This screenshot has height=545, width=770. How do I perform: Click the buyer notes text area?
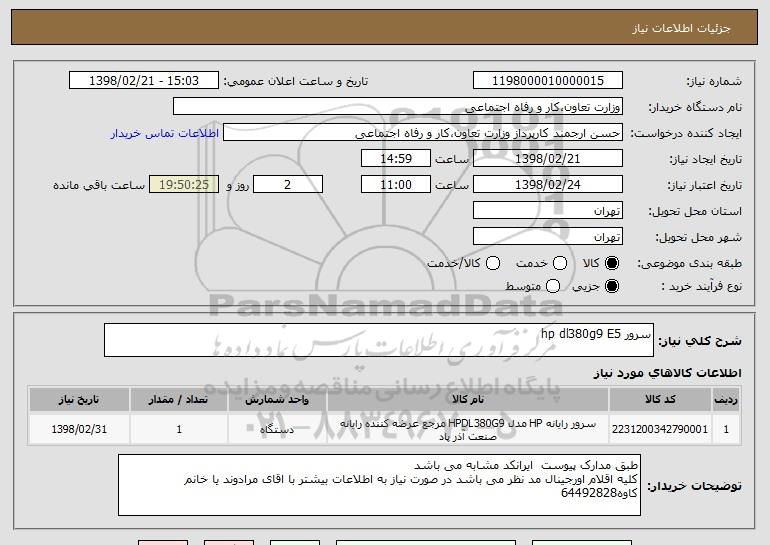pyautogui.click(x=379, y=485)
